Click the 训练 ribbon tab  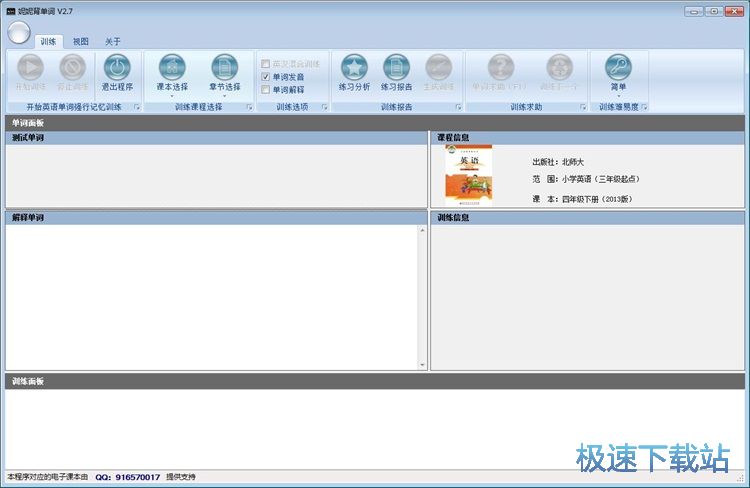pyautogui.click(x=48, y=42)
